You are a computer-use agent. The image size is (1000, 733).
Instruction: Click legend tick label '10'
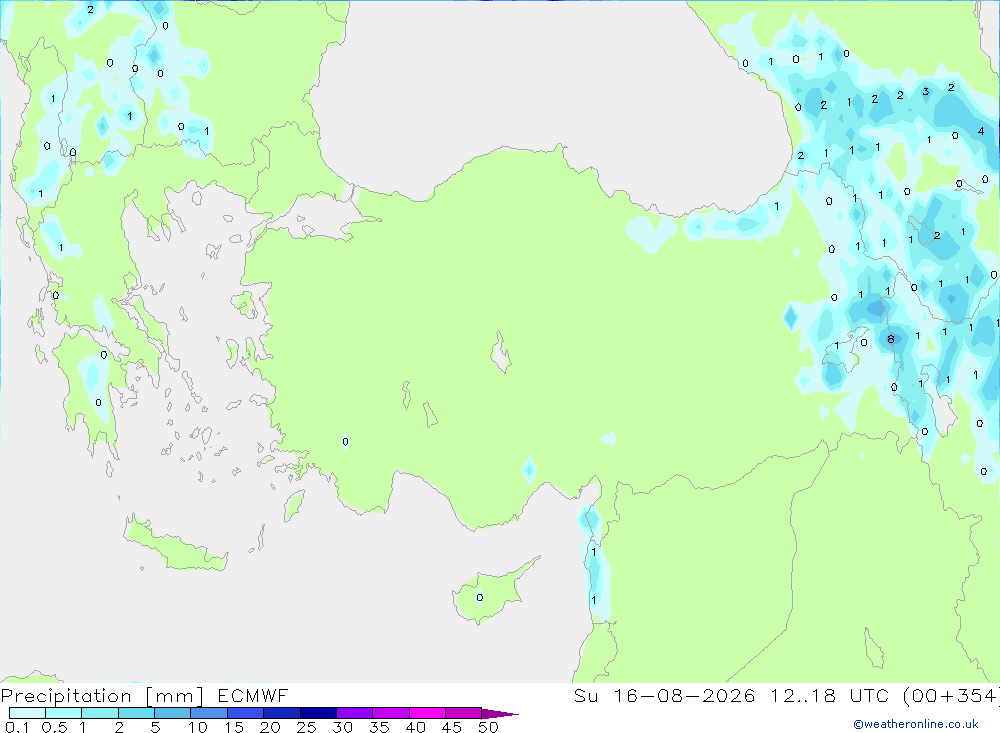(198, 727)
